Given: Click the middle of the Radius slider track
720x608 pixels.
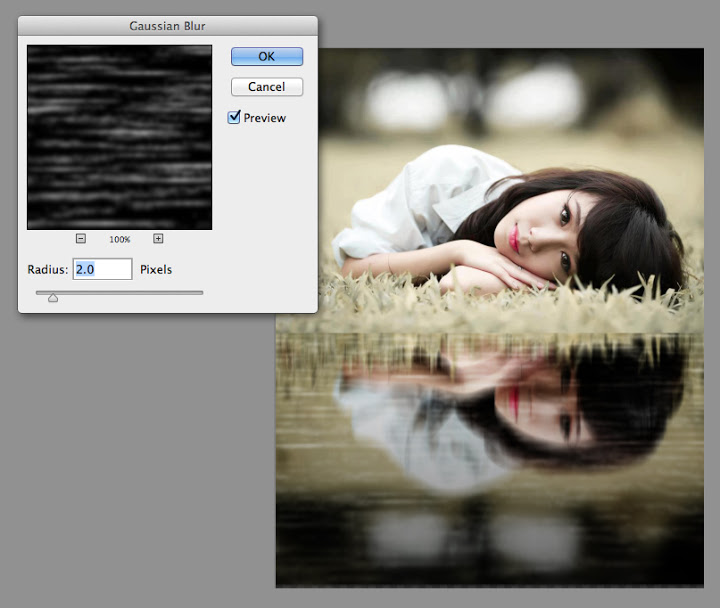Looking at the screenshot, I should click(120, 292).
